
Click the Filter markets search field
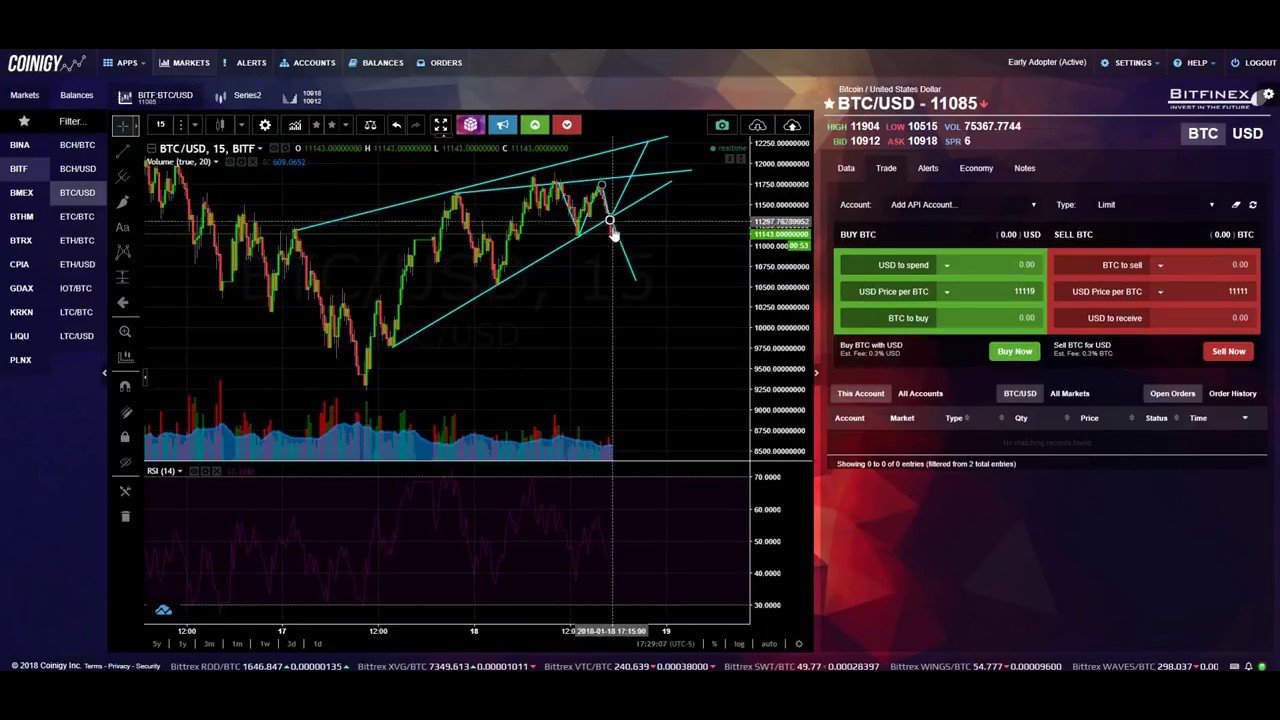point(76,121)
